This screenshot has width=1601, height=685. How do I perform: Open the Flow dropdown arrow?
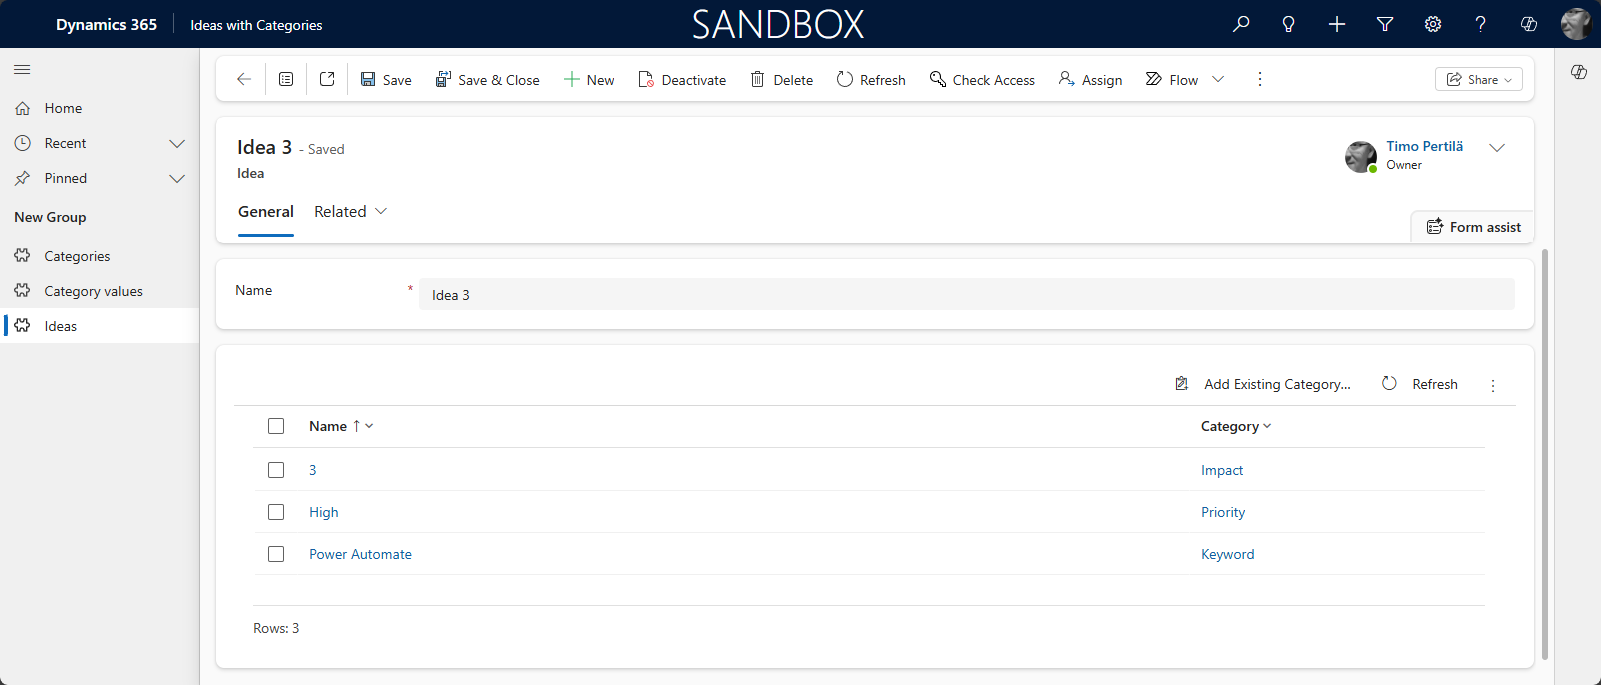coord(1218,79)
